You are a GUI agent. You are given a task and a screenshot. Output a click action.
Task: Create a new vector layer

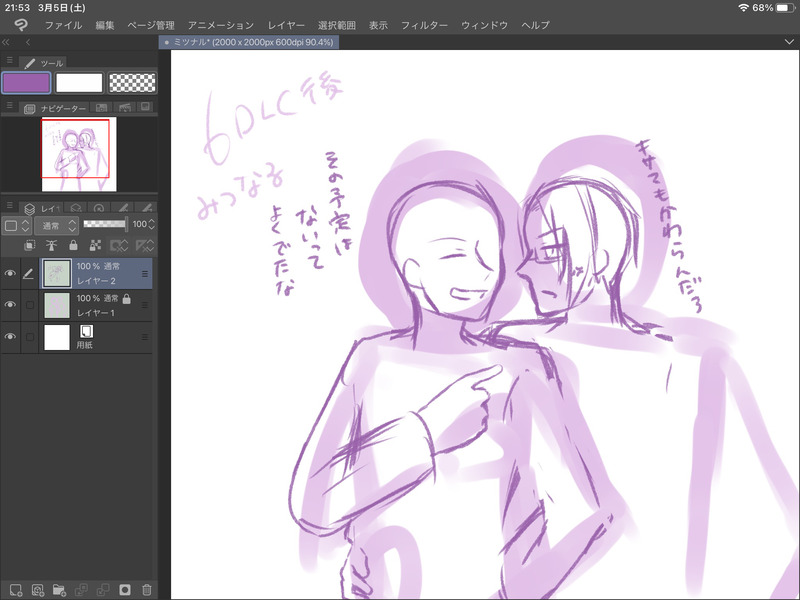coord(38,590)
